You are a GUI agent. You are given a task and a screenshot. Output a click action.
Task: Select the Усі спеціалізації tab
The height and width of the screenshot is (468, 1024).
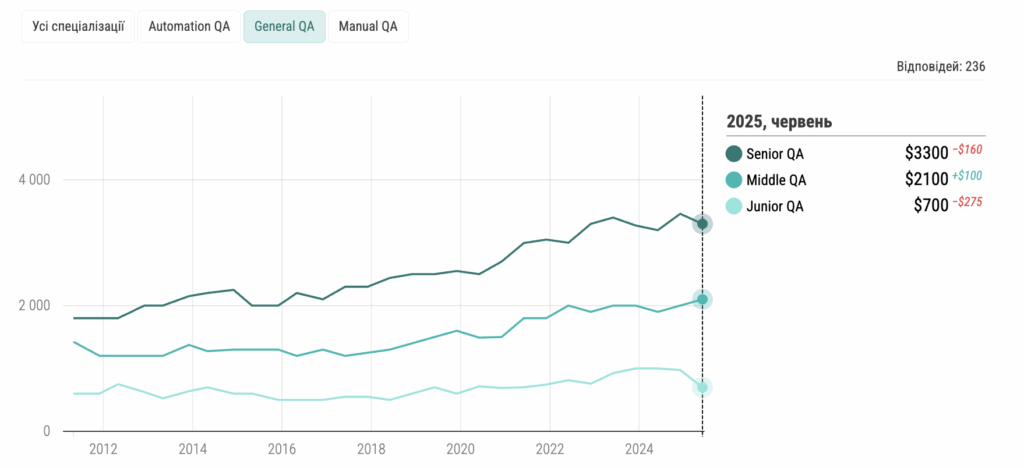[76, 27]
